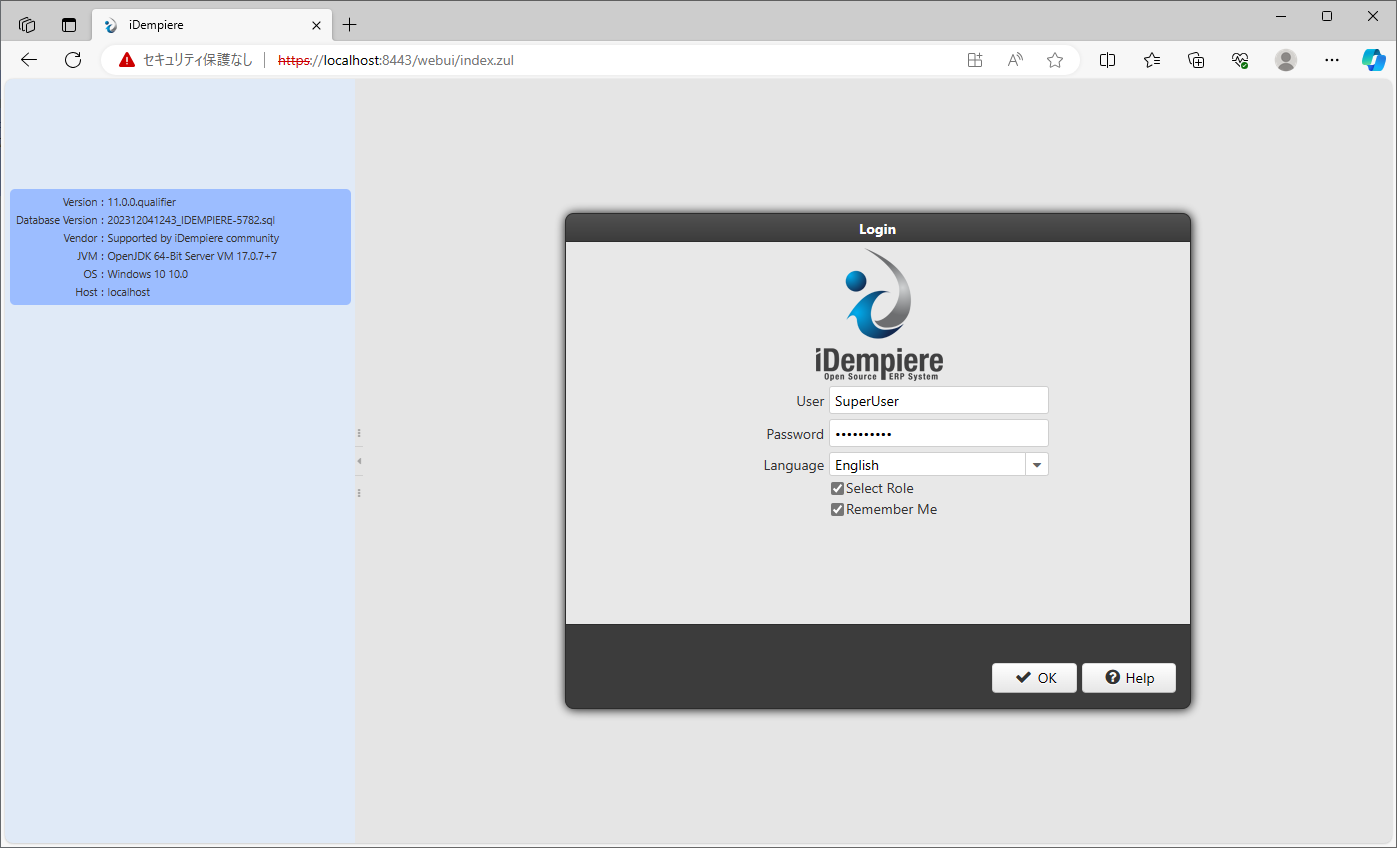Image resolution: width=1397 pixels, height=848 pixels.
Task: Open the app available icon in address bar
Action: (975, 60)
